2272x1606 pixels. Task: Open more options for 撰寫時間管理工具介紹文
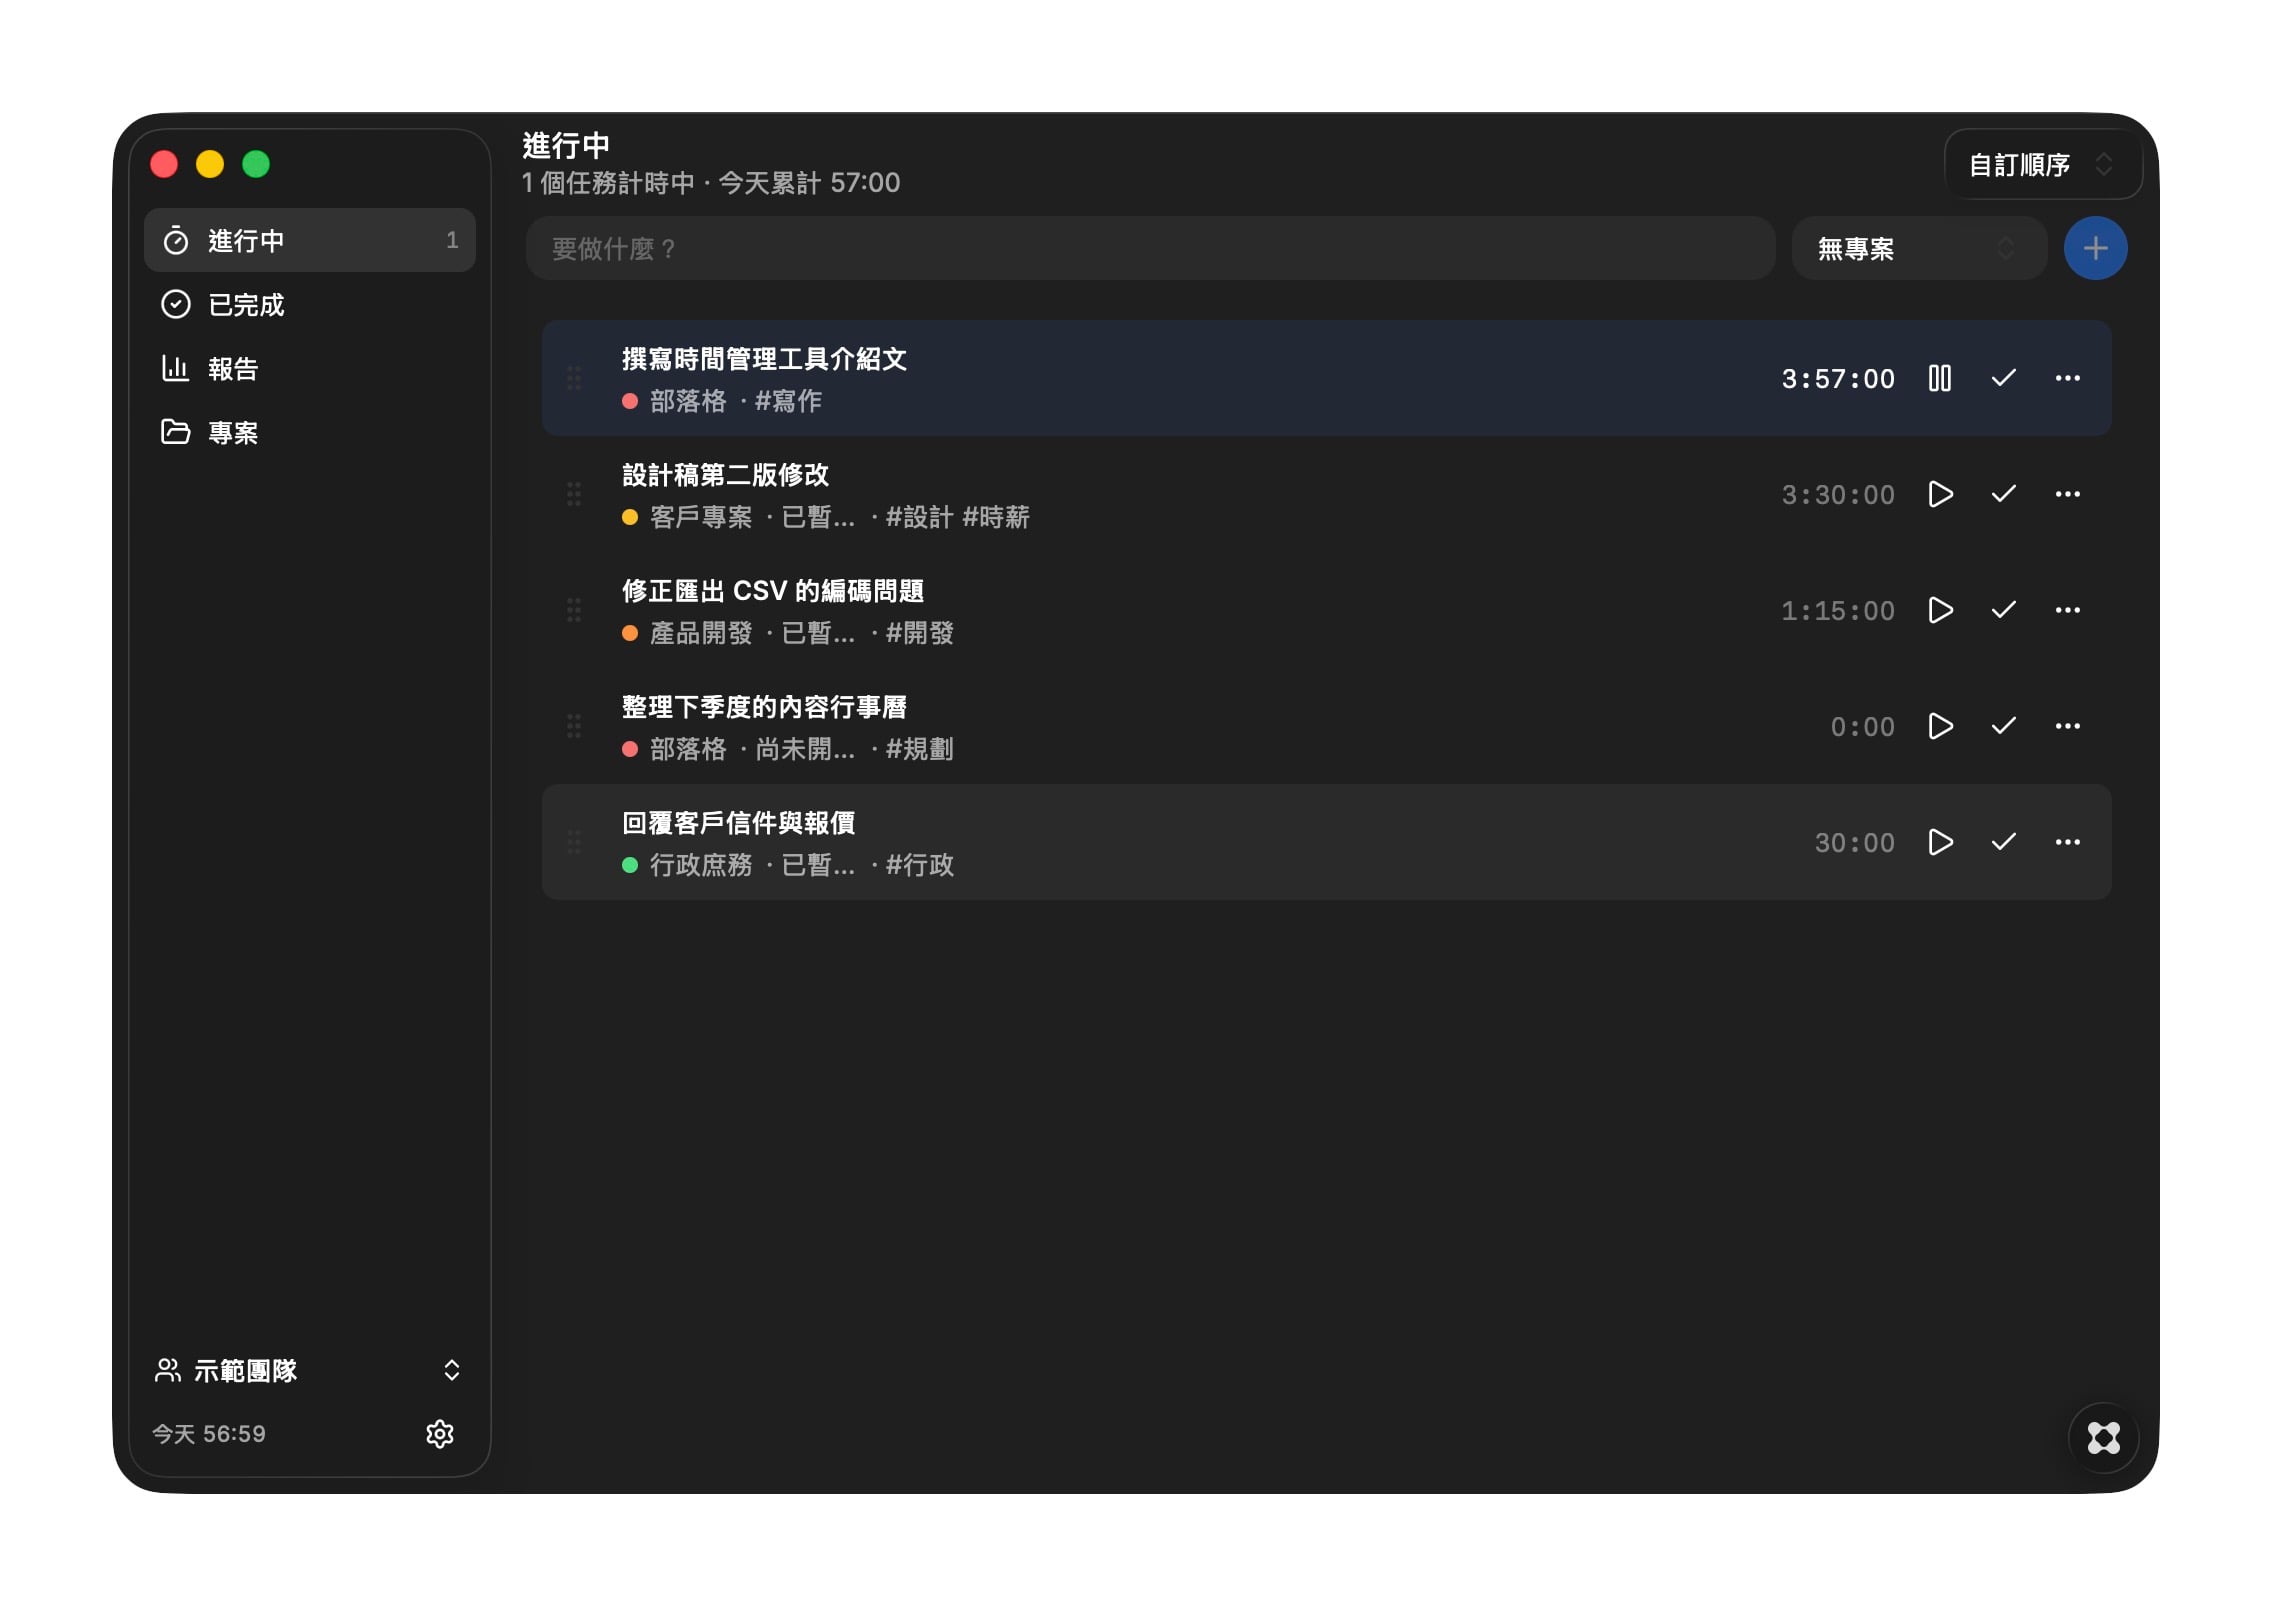(2067, 378)
